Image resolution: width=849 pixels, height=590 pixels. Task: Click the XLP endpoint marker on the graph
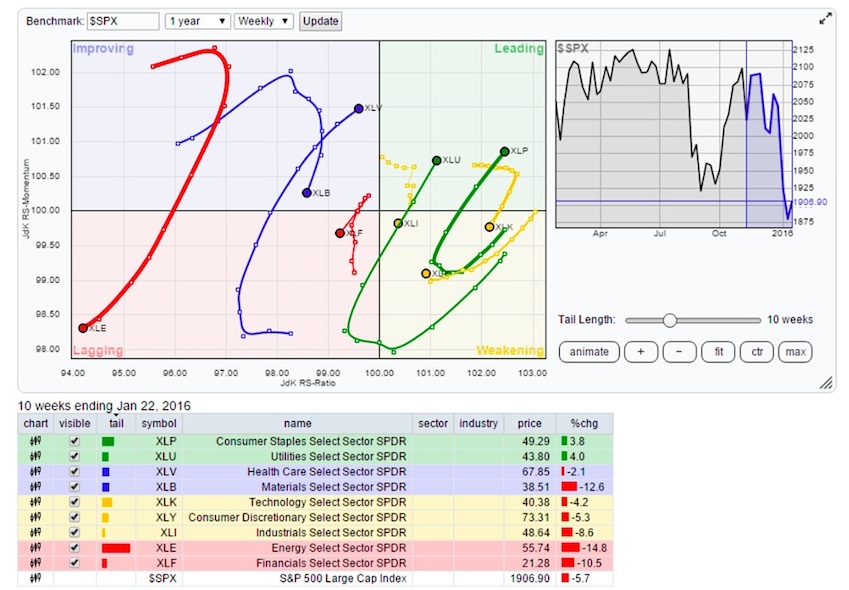[505, 152]
